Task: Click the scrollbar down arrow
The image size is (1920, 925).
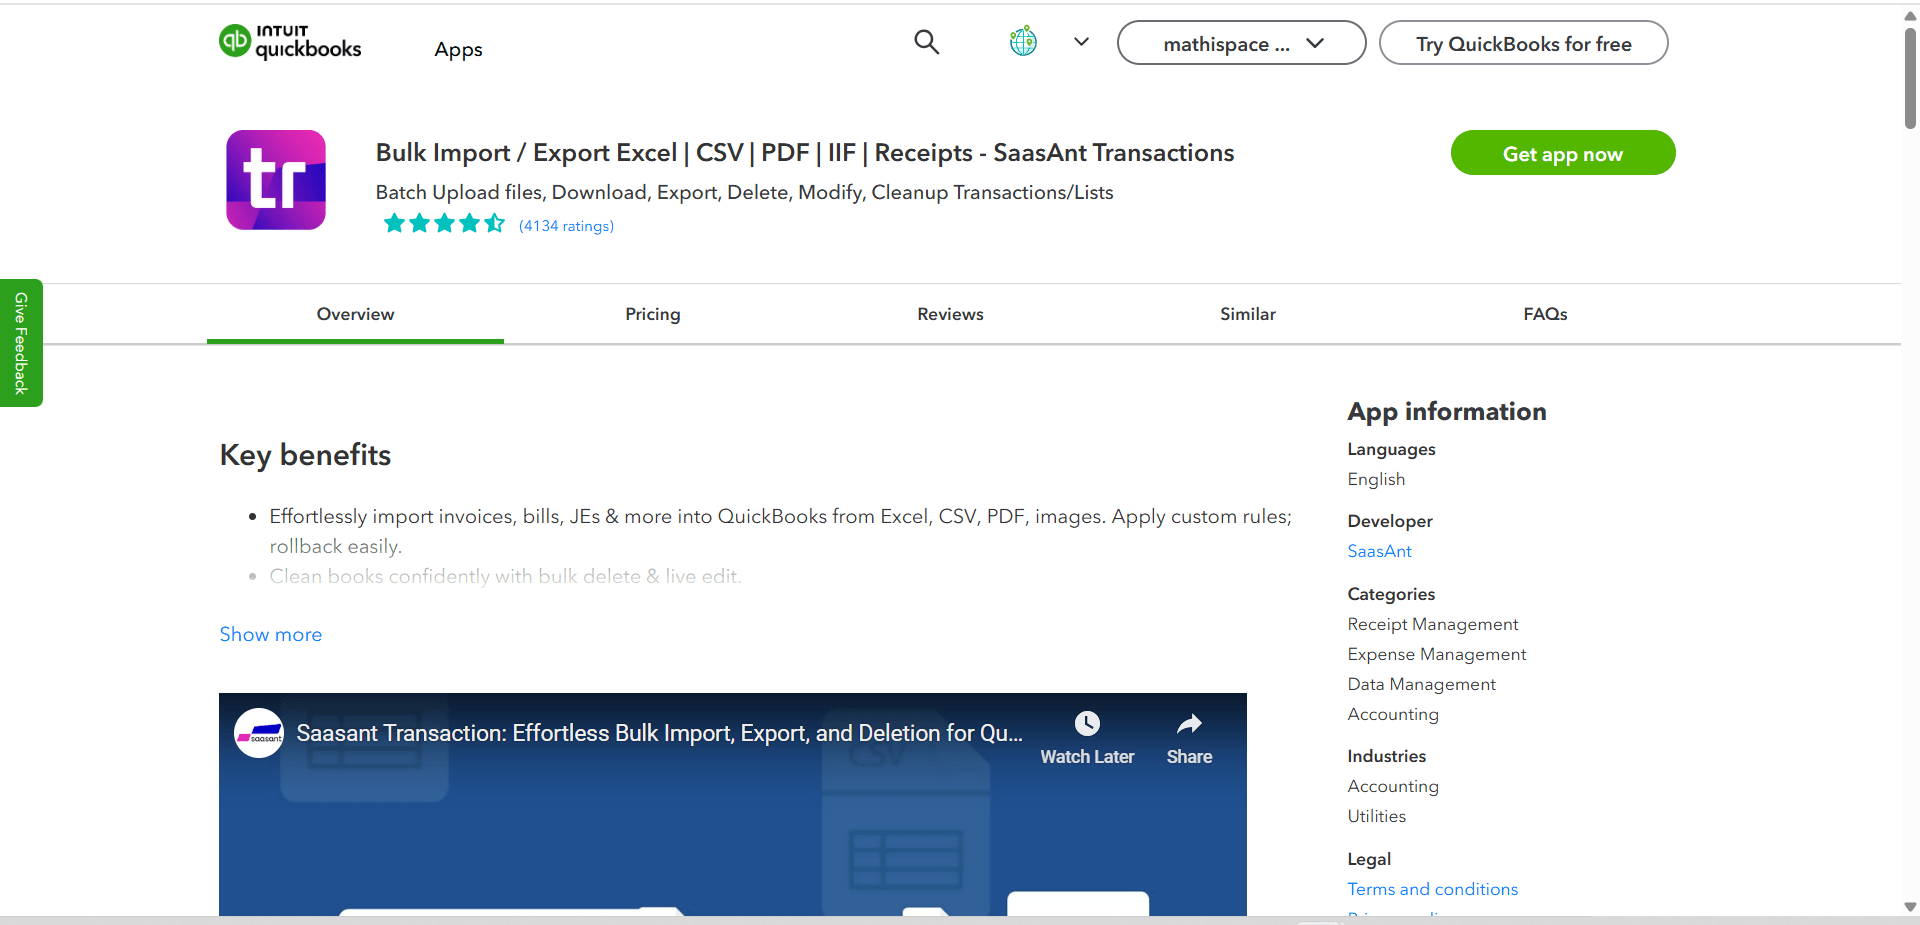Action: (x=1910, y=907)
